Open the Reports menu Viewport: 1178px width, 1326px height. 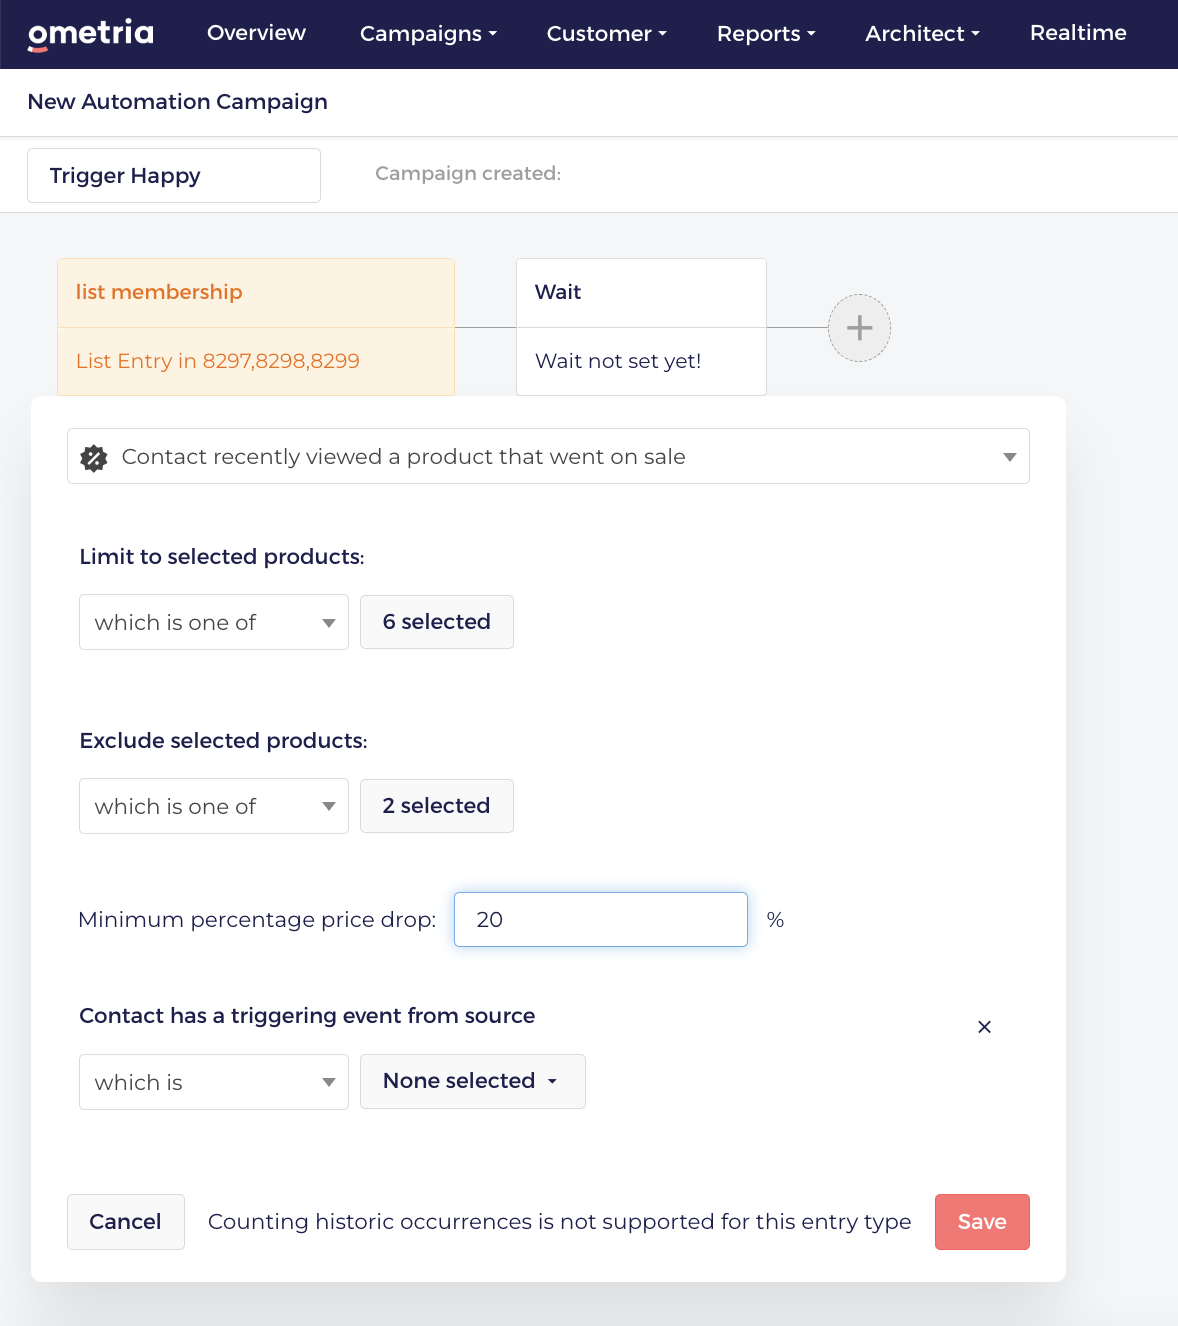click(x=766, y=34)
